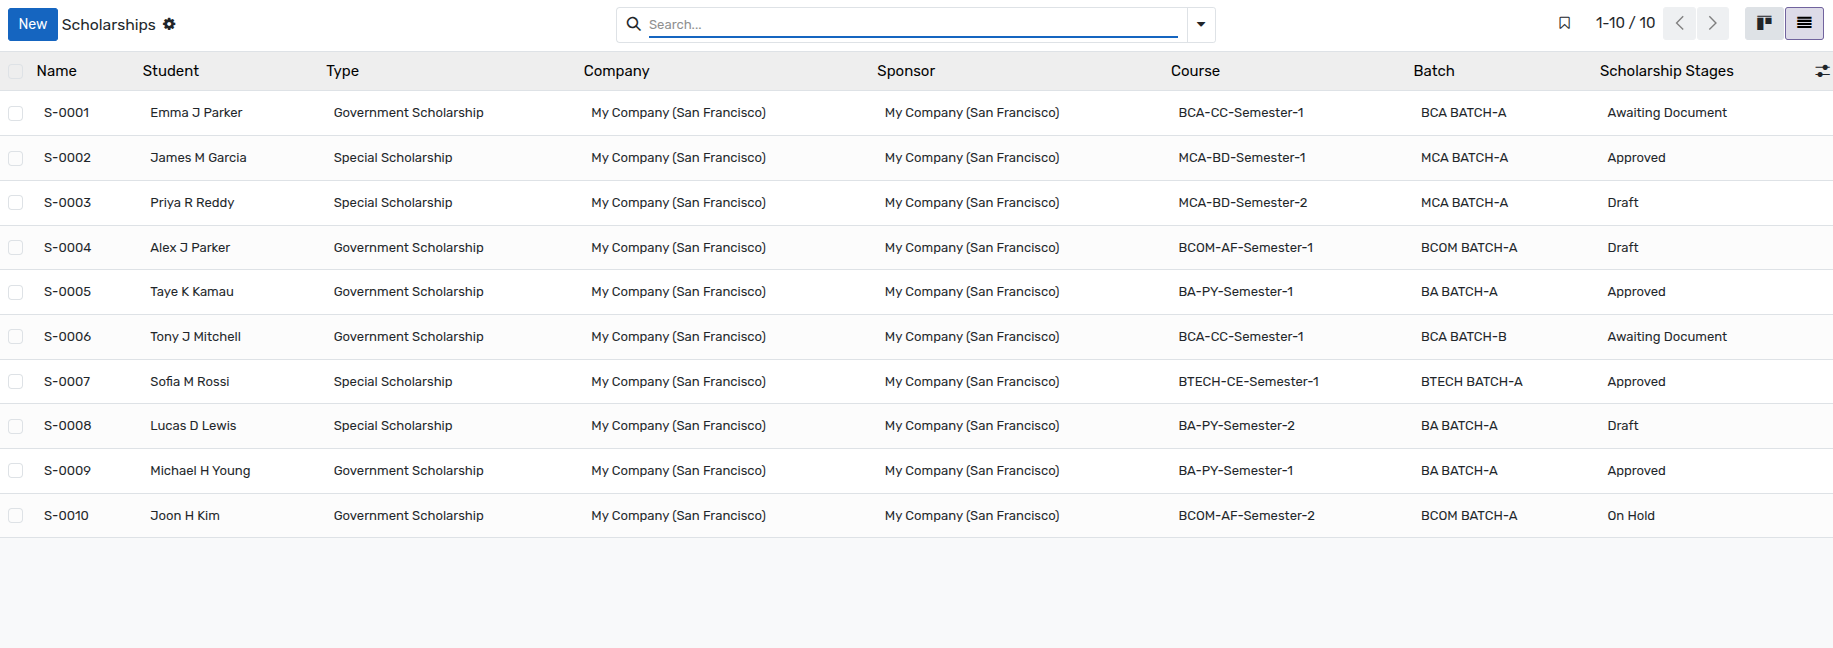Open record S-0009
Screen dimensions: 1833x648
[x=68, y=471]
